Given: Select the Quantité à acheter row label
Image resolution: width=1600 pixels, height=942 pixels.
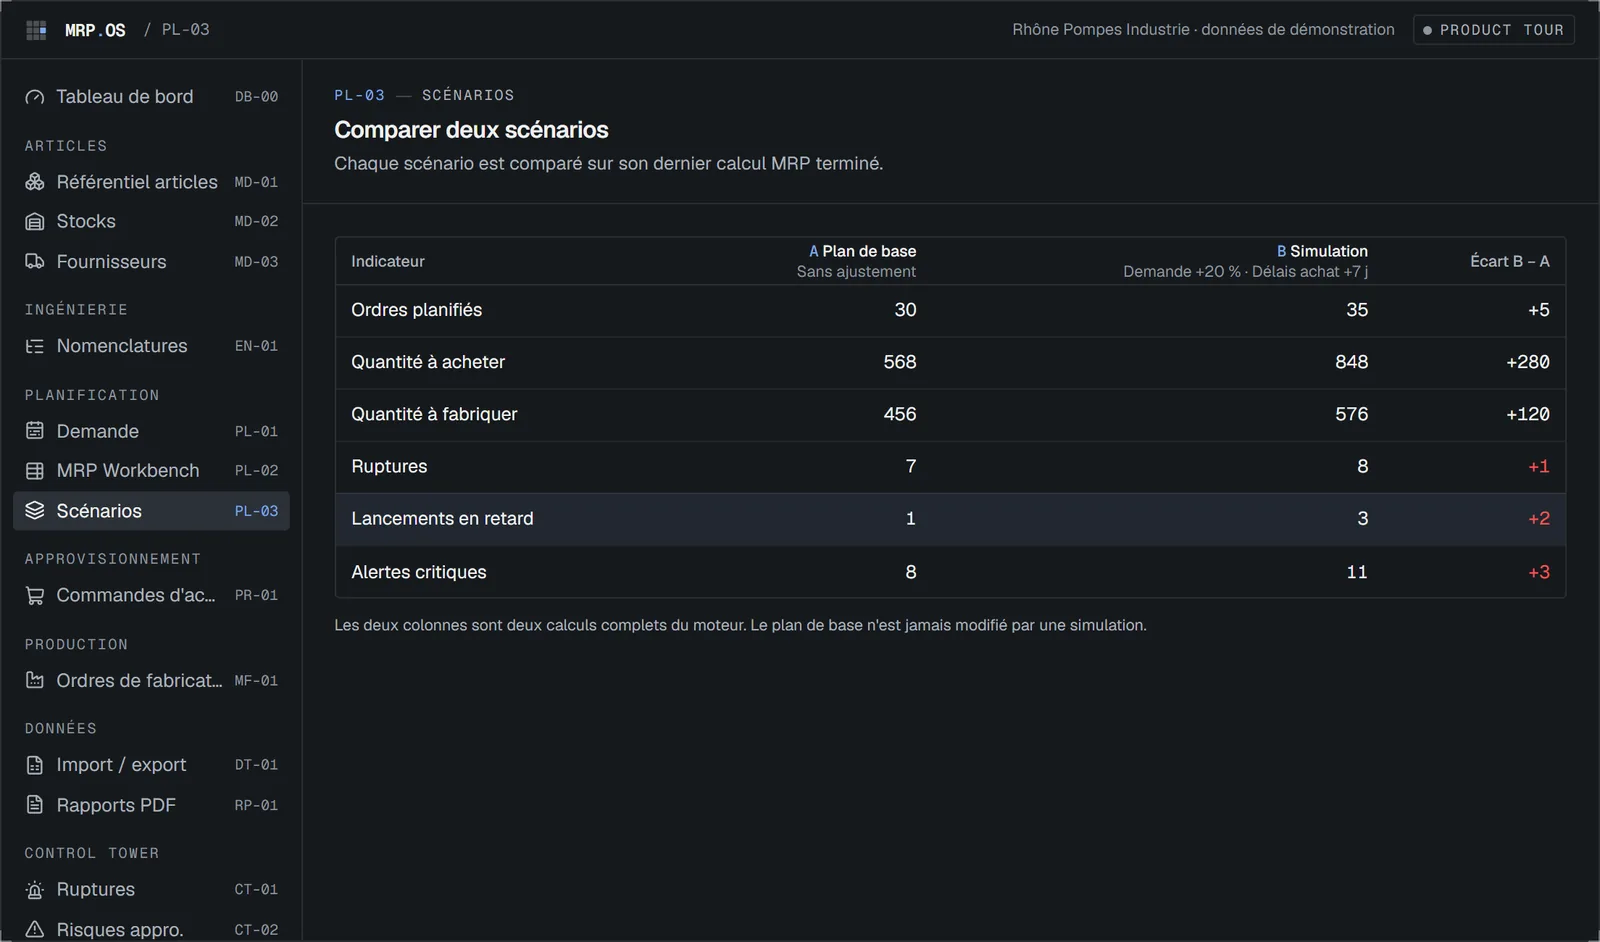Looking at the screenshot, I should pos(428,362).
